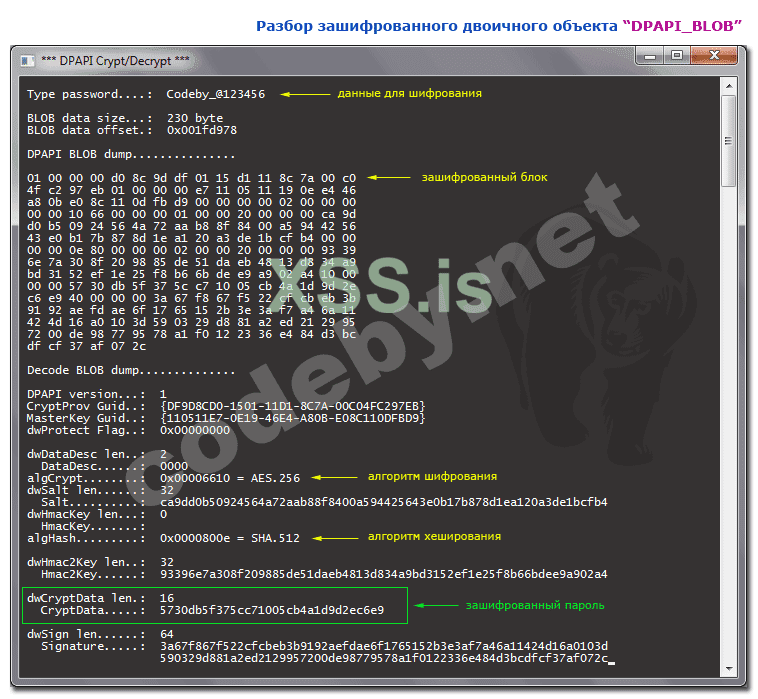Click the scrollbar down arrow
758x699 pixels.
(729, 669)
